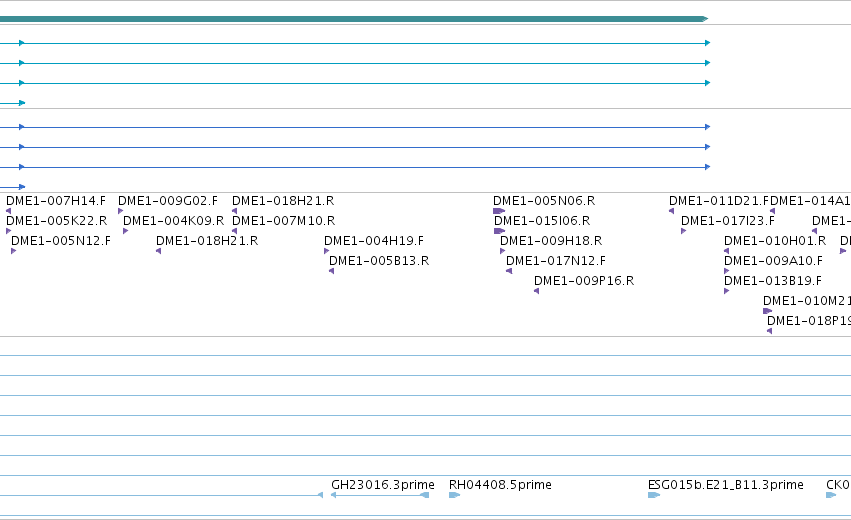851x520 pixels.
Task: Open feature DME1-017I23.F
Action: (x=728, y=221)
